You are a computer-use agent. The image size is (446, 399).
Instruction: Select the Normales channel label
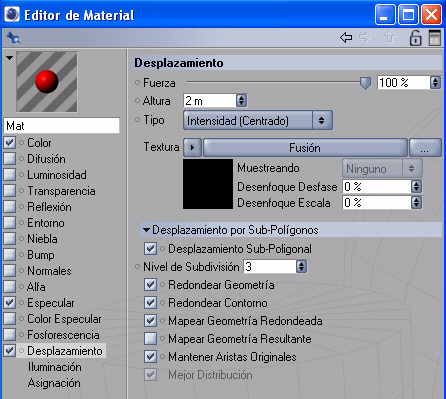click(x=49, y=271)
